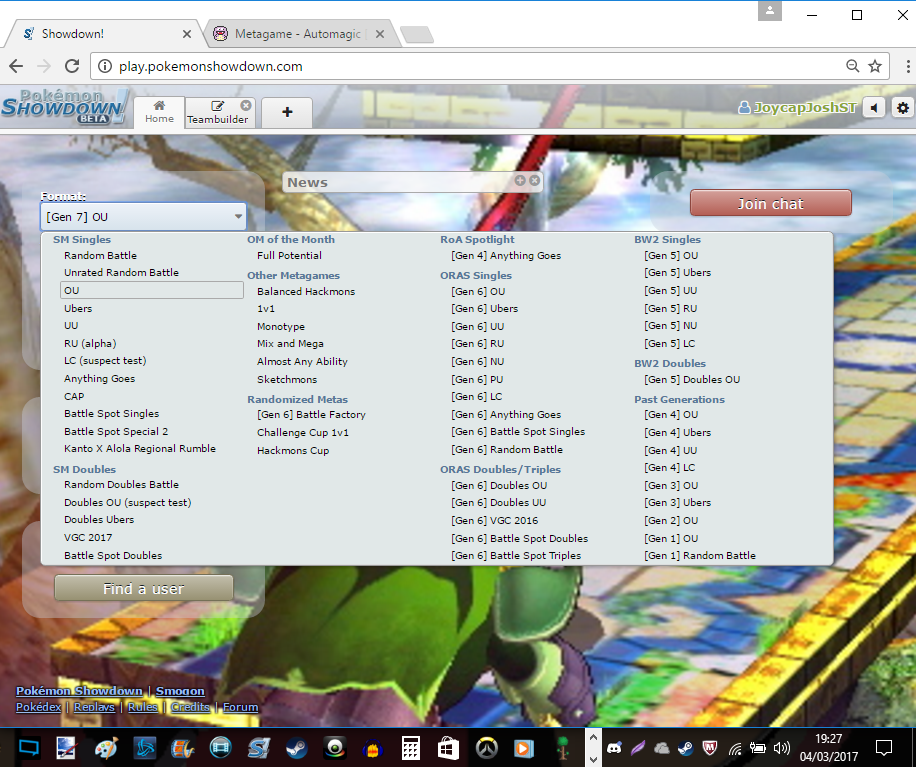Collapse the Format dropdown showing [Gen 7] OU
Image resolution: width=916 pixels, height=767 pixels.
[x=144, y=216]
